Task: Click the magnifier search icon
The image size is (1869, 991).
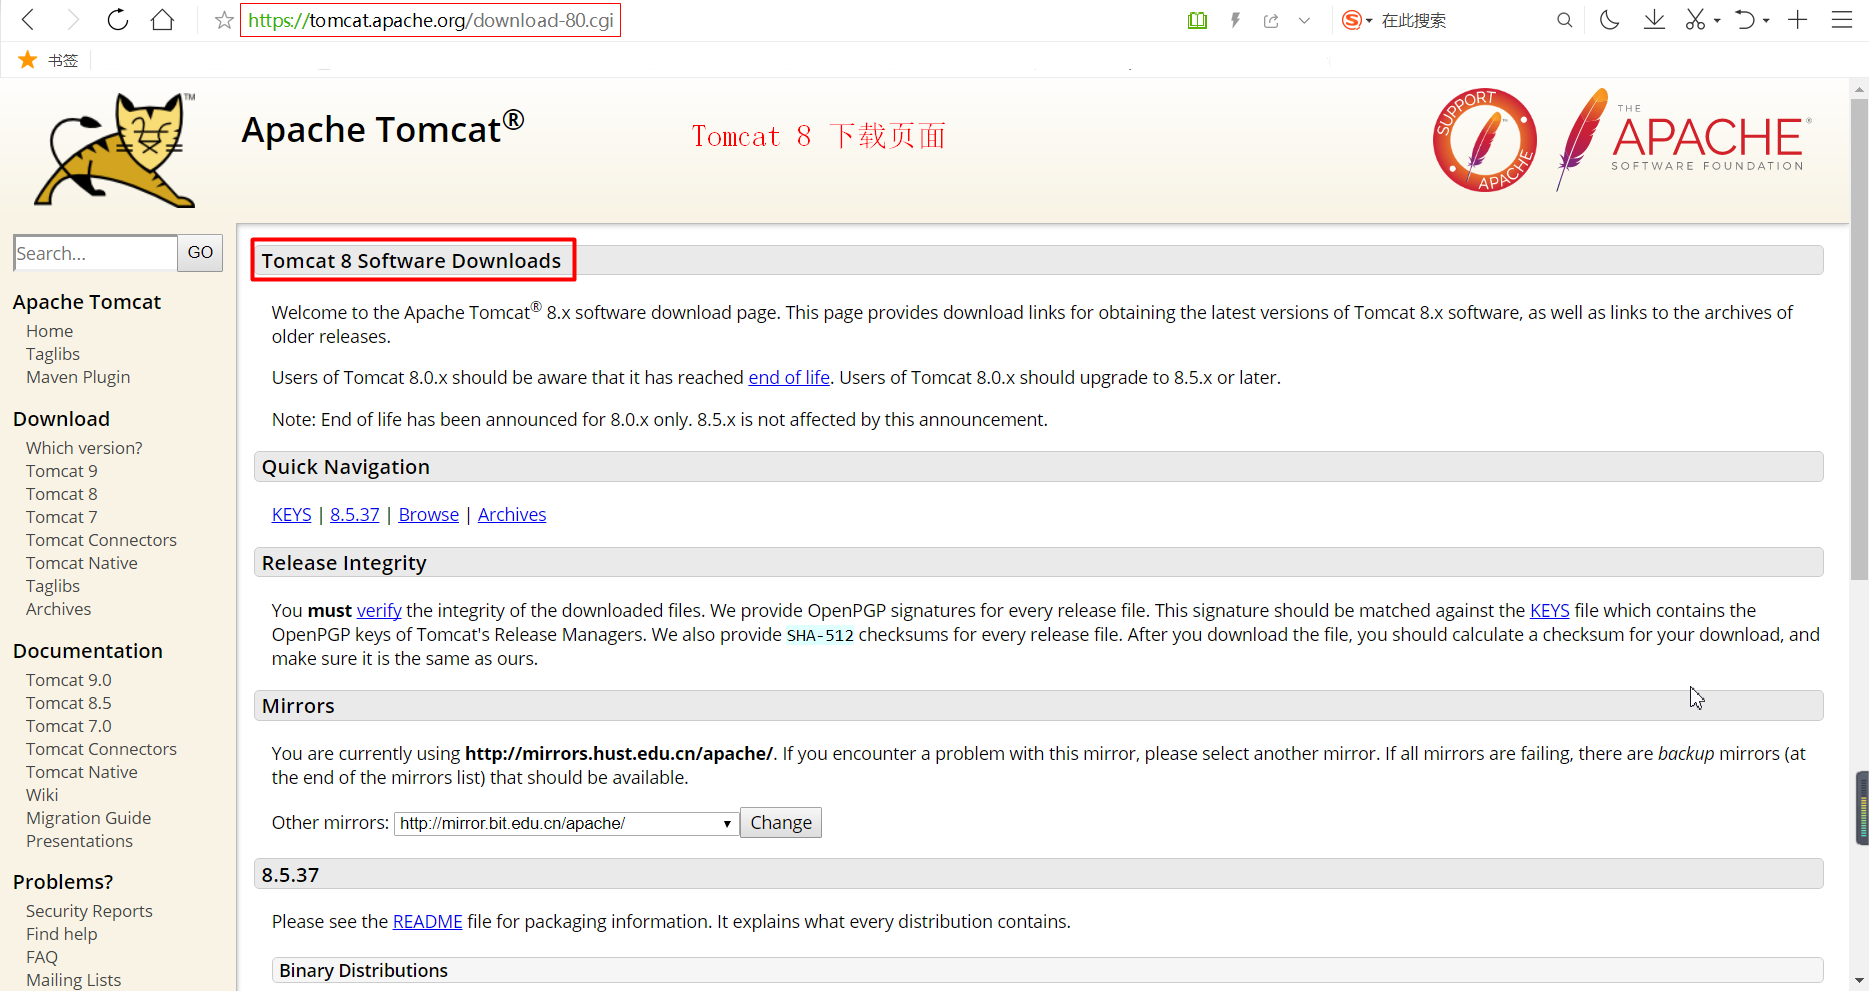Action: [x=1564, y=20]
